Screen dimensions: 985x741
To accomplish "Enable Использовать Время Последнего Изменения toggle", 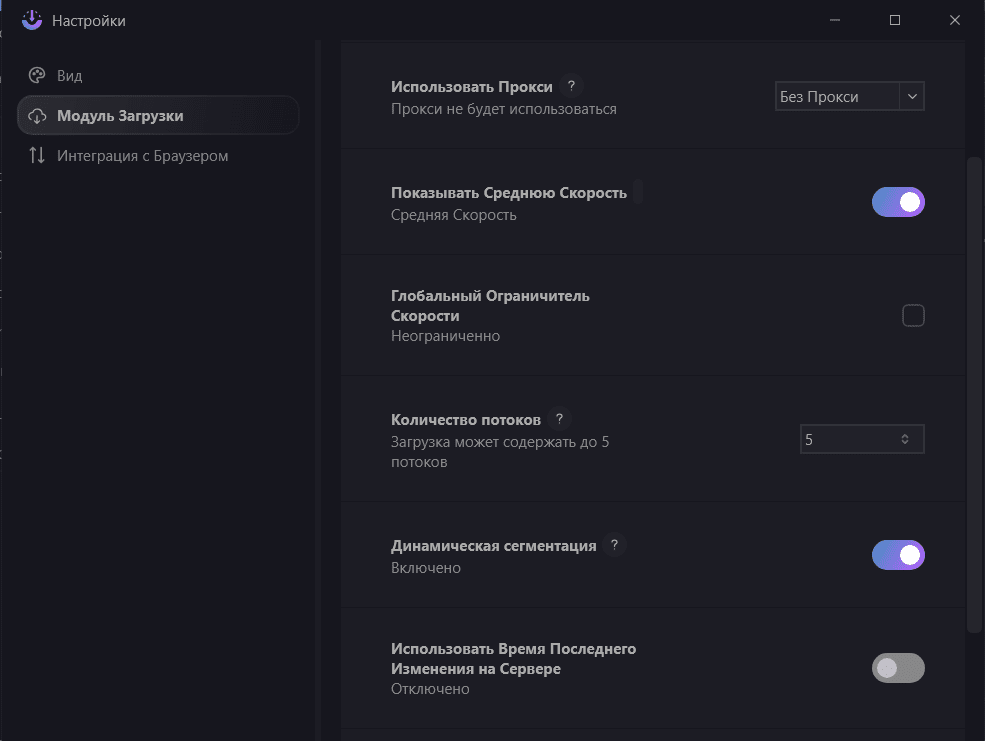I will (x=898, y=668).
